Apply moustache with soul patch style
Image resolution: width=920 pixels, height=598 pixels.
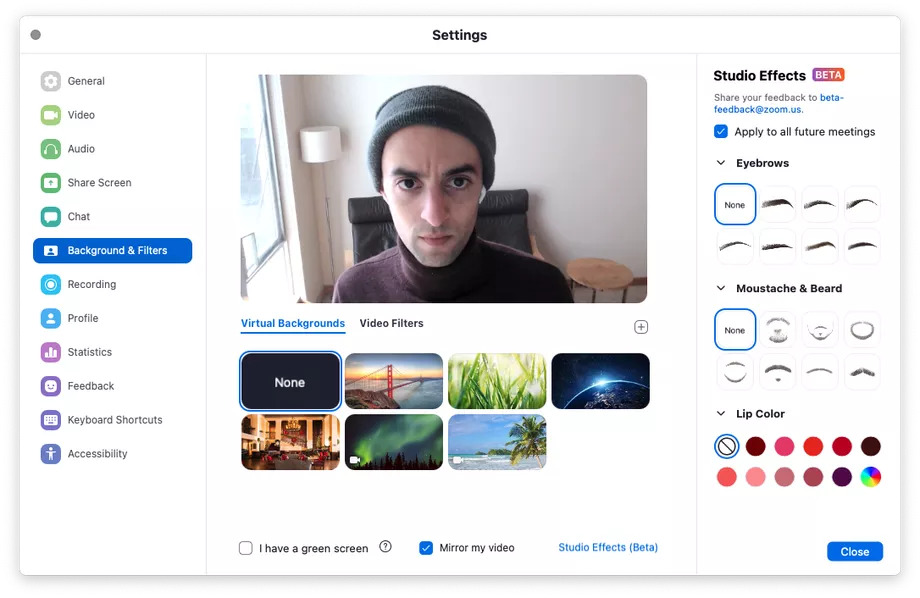click(777, 372)
